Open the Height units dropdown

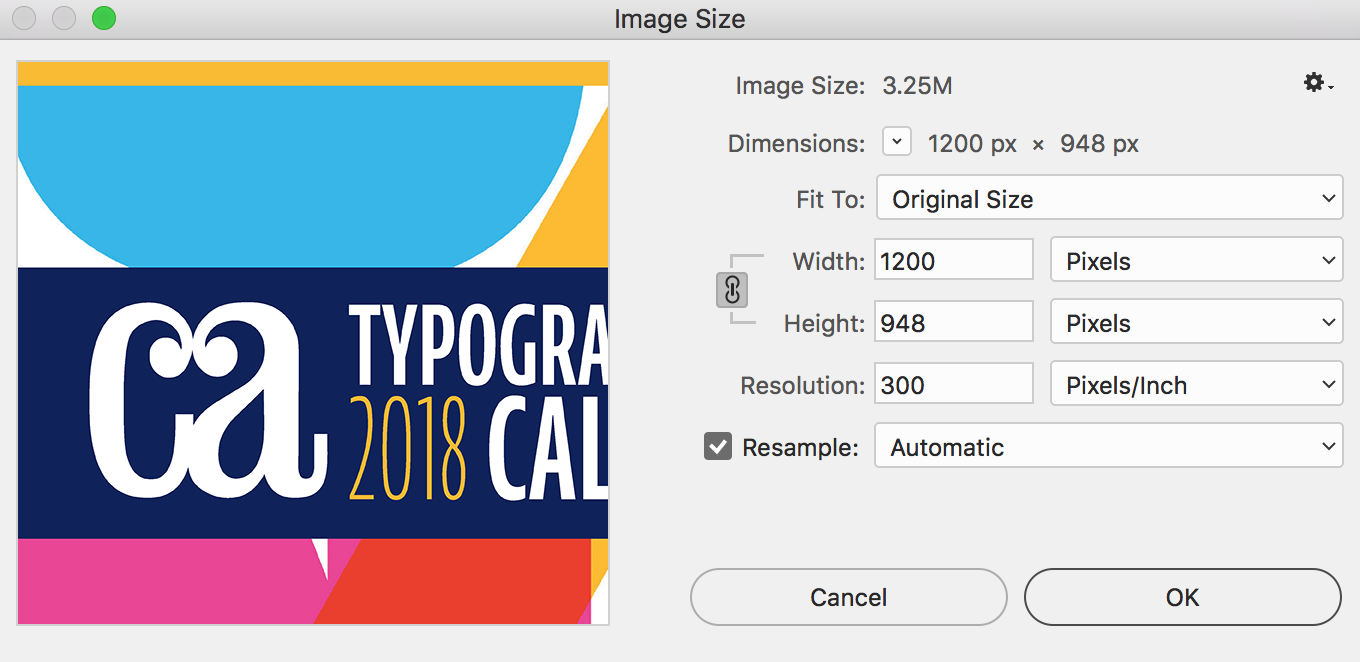click(x=1195, y=323)
